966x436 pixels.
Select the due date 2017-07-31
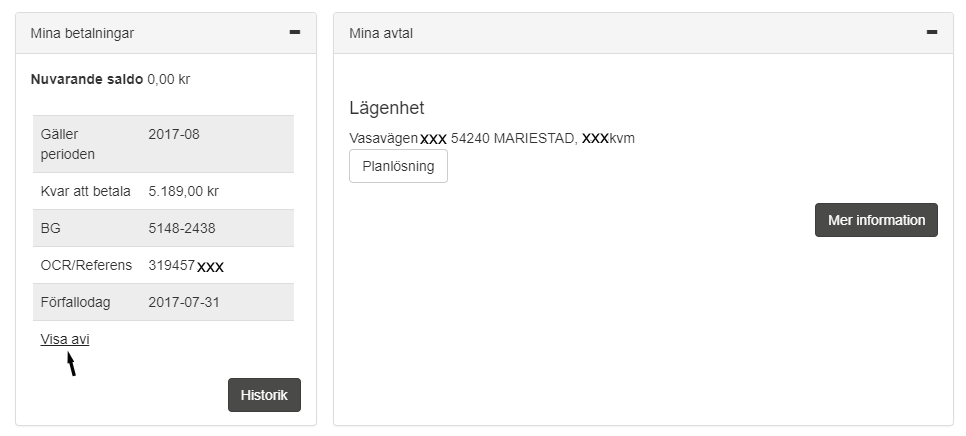coord(183,302)
